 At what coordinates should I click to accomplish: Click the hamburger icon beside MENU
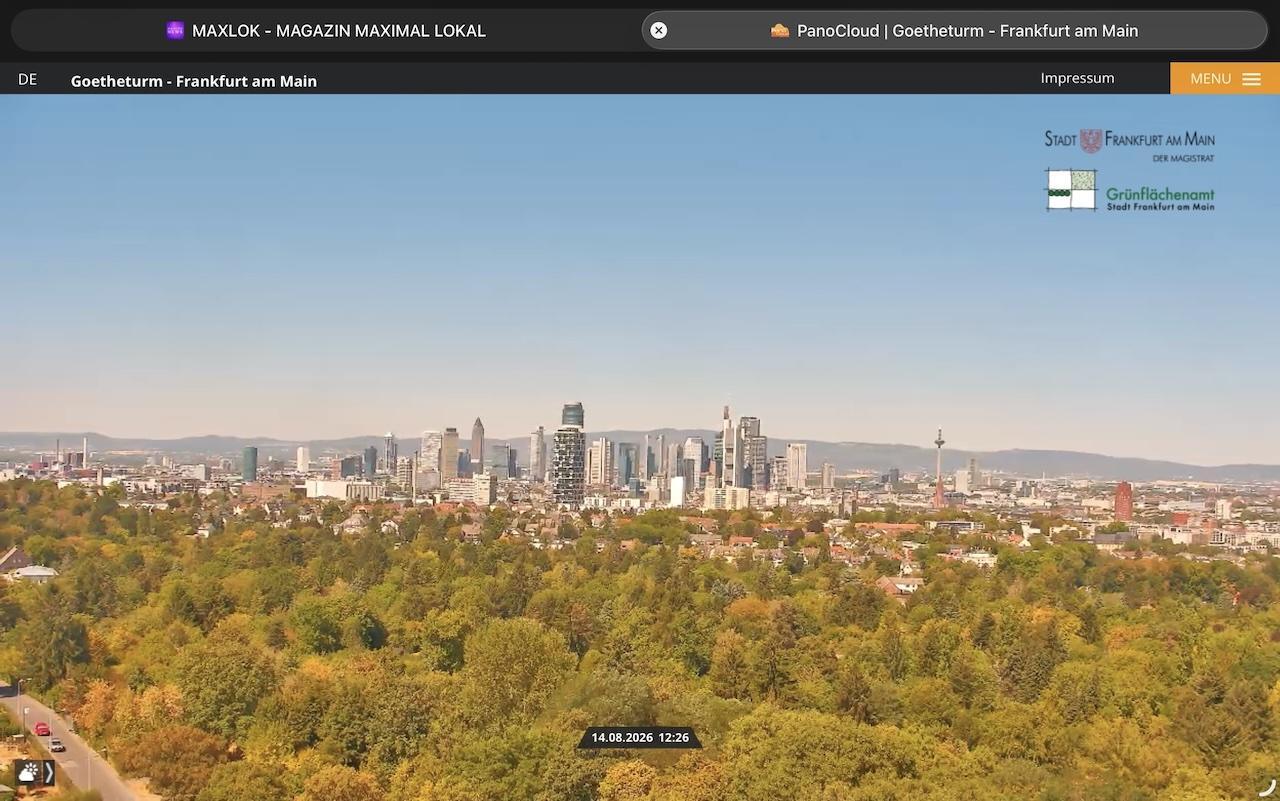coord(1251,79)
